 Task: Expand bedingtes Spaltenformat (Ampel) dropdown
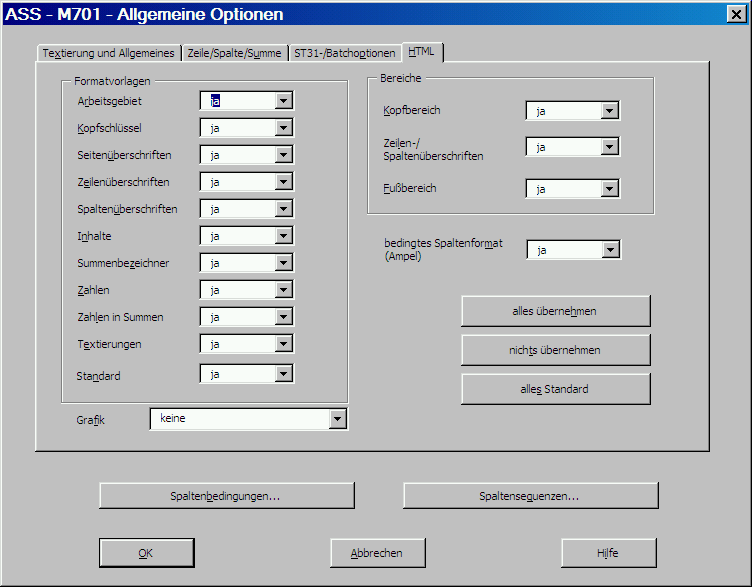610,250
